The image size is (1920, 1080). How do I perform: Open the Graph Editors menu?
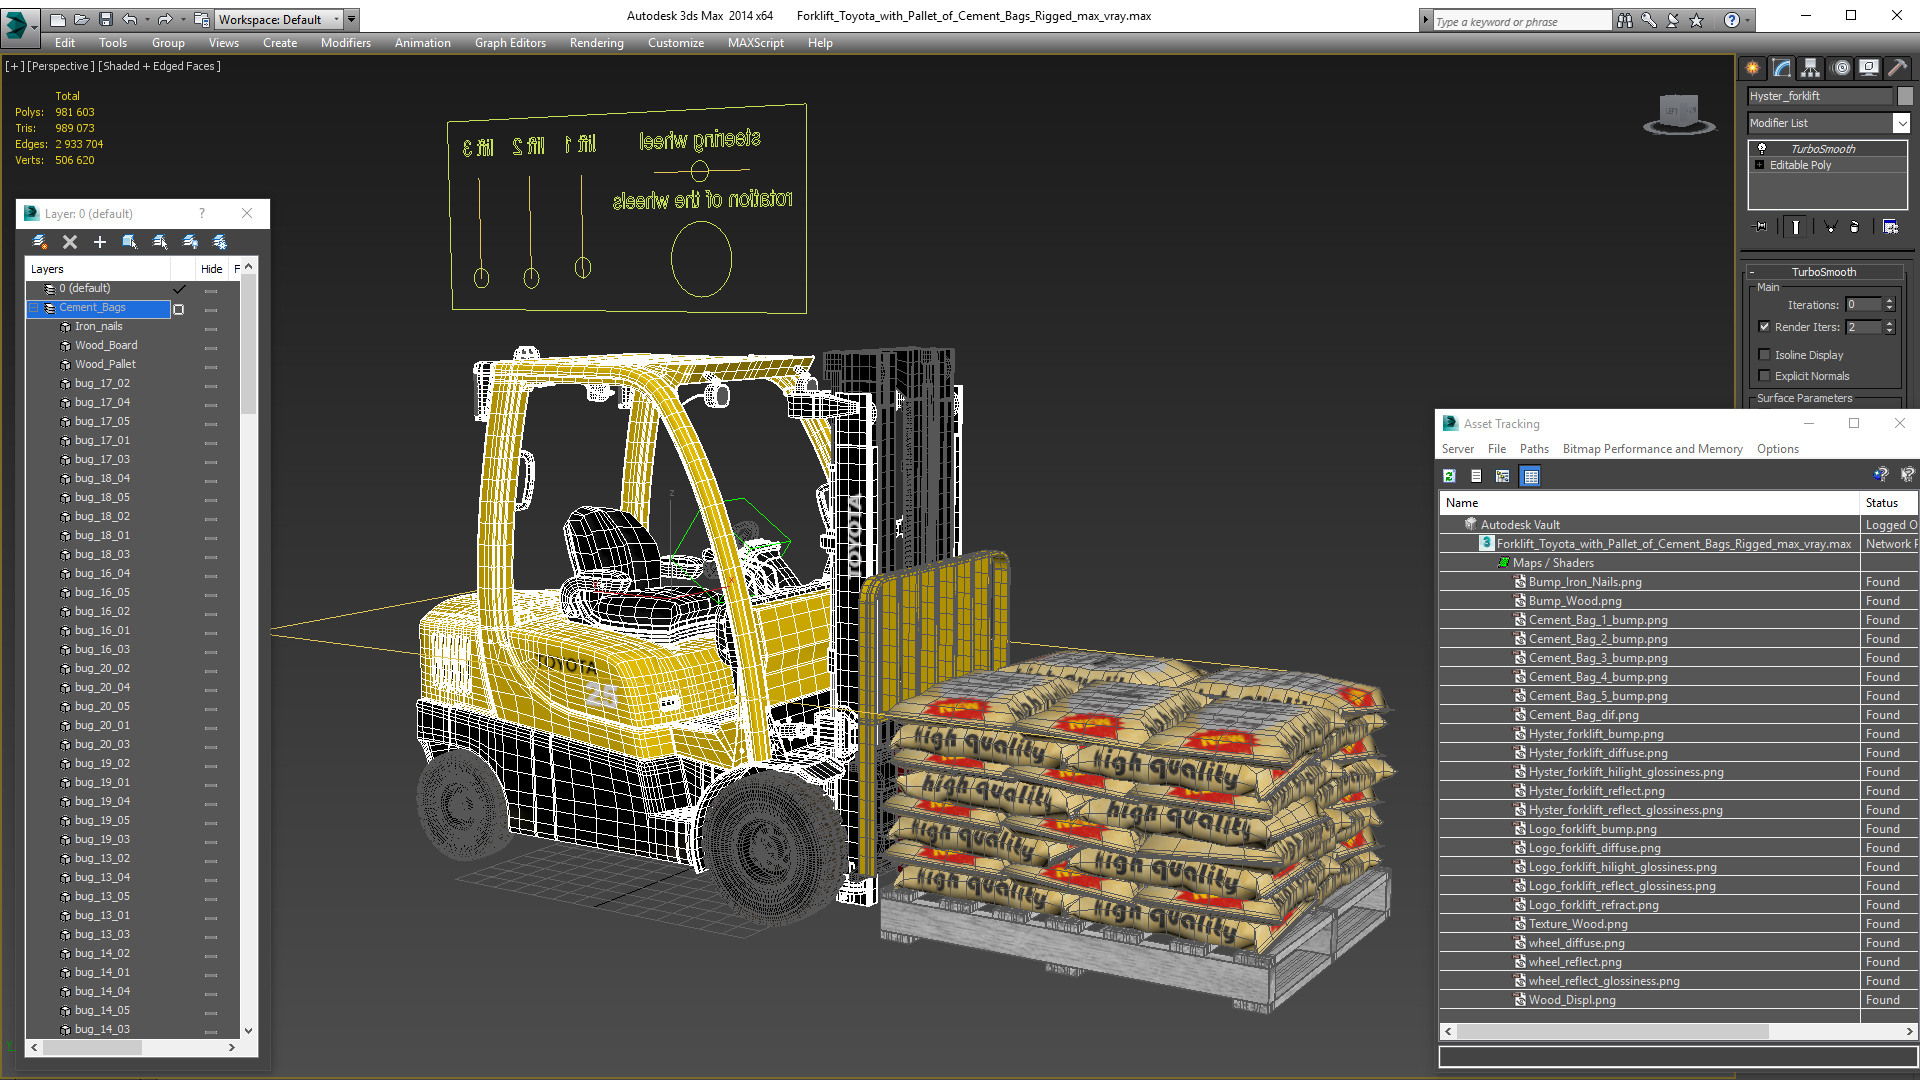pyautogui.click(x=510, y=43)
